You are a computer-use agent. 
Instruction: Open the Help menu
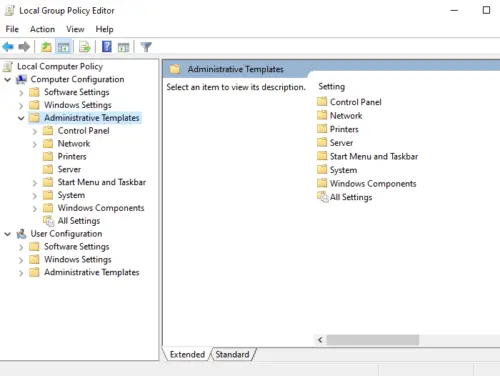104,29
